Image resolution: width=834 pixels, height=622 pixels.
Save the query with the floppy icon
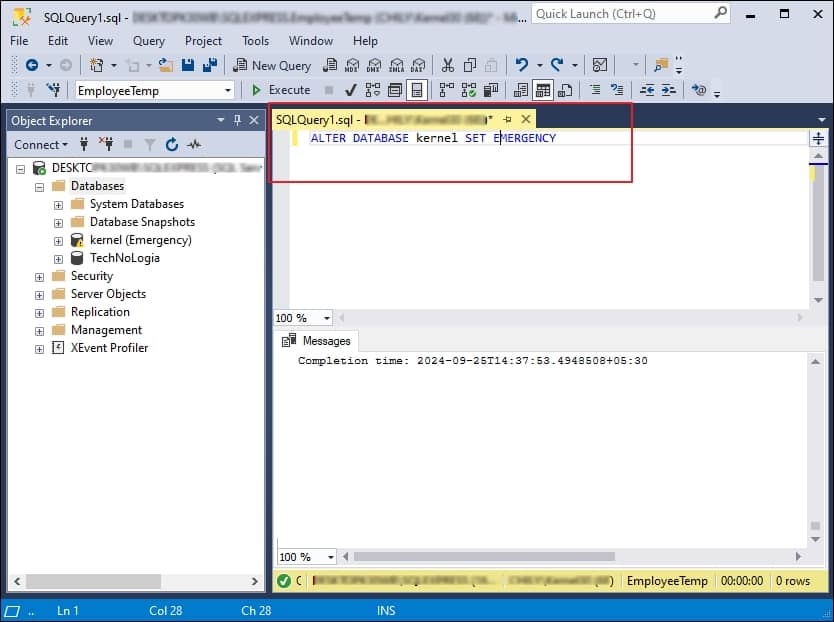pyautogui.click(x=188, y=65)
